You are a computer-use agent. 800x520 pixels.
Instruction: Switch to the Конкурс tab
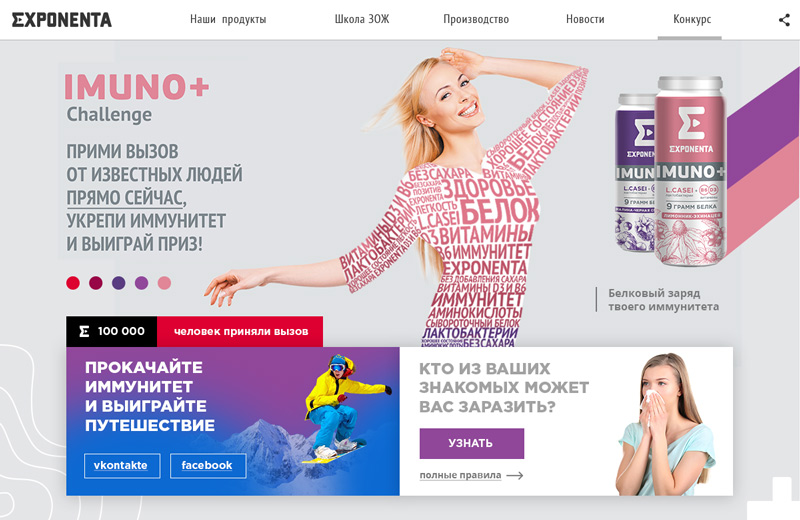point(692,19)
